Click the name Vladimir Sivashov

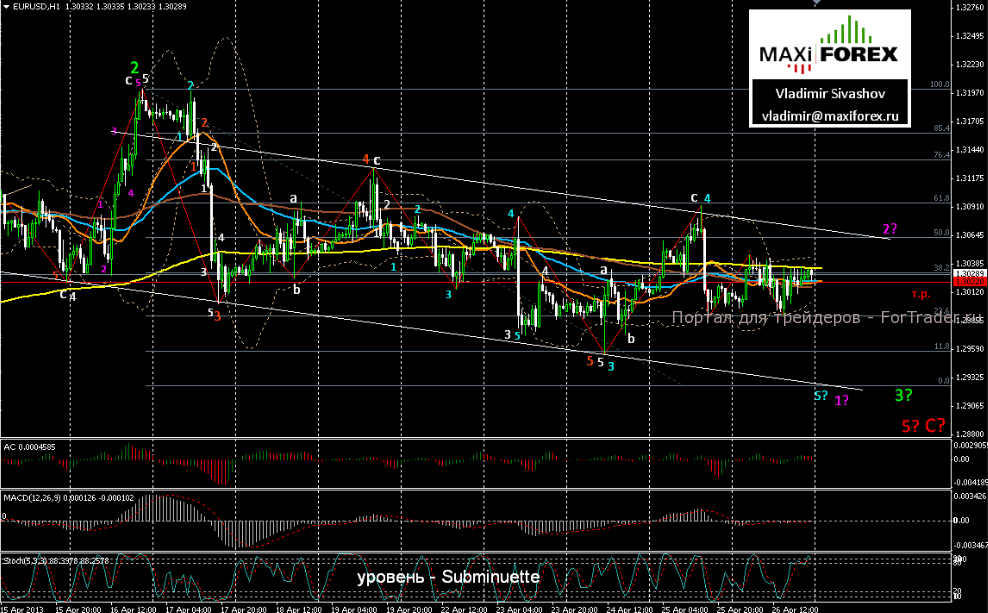[829, 94]
